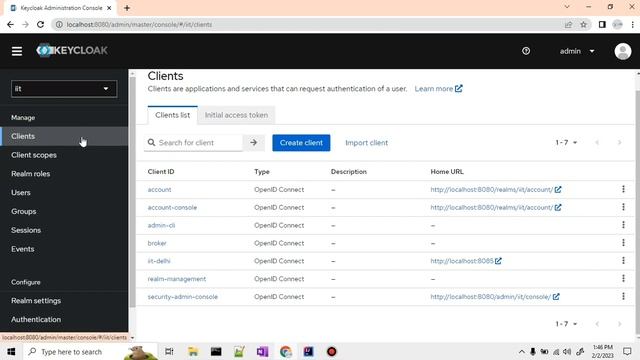Focus the Search for client field
640x360 pixels.
tap(193, 143)
